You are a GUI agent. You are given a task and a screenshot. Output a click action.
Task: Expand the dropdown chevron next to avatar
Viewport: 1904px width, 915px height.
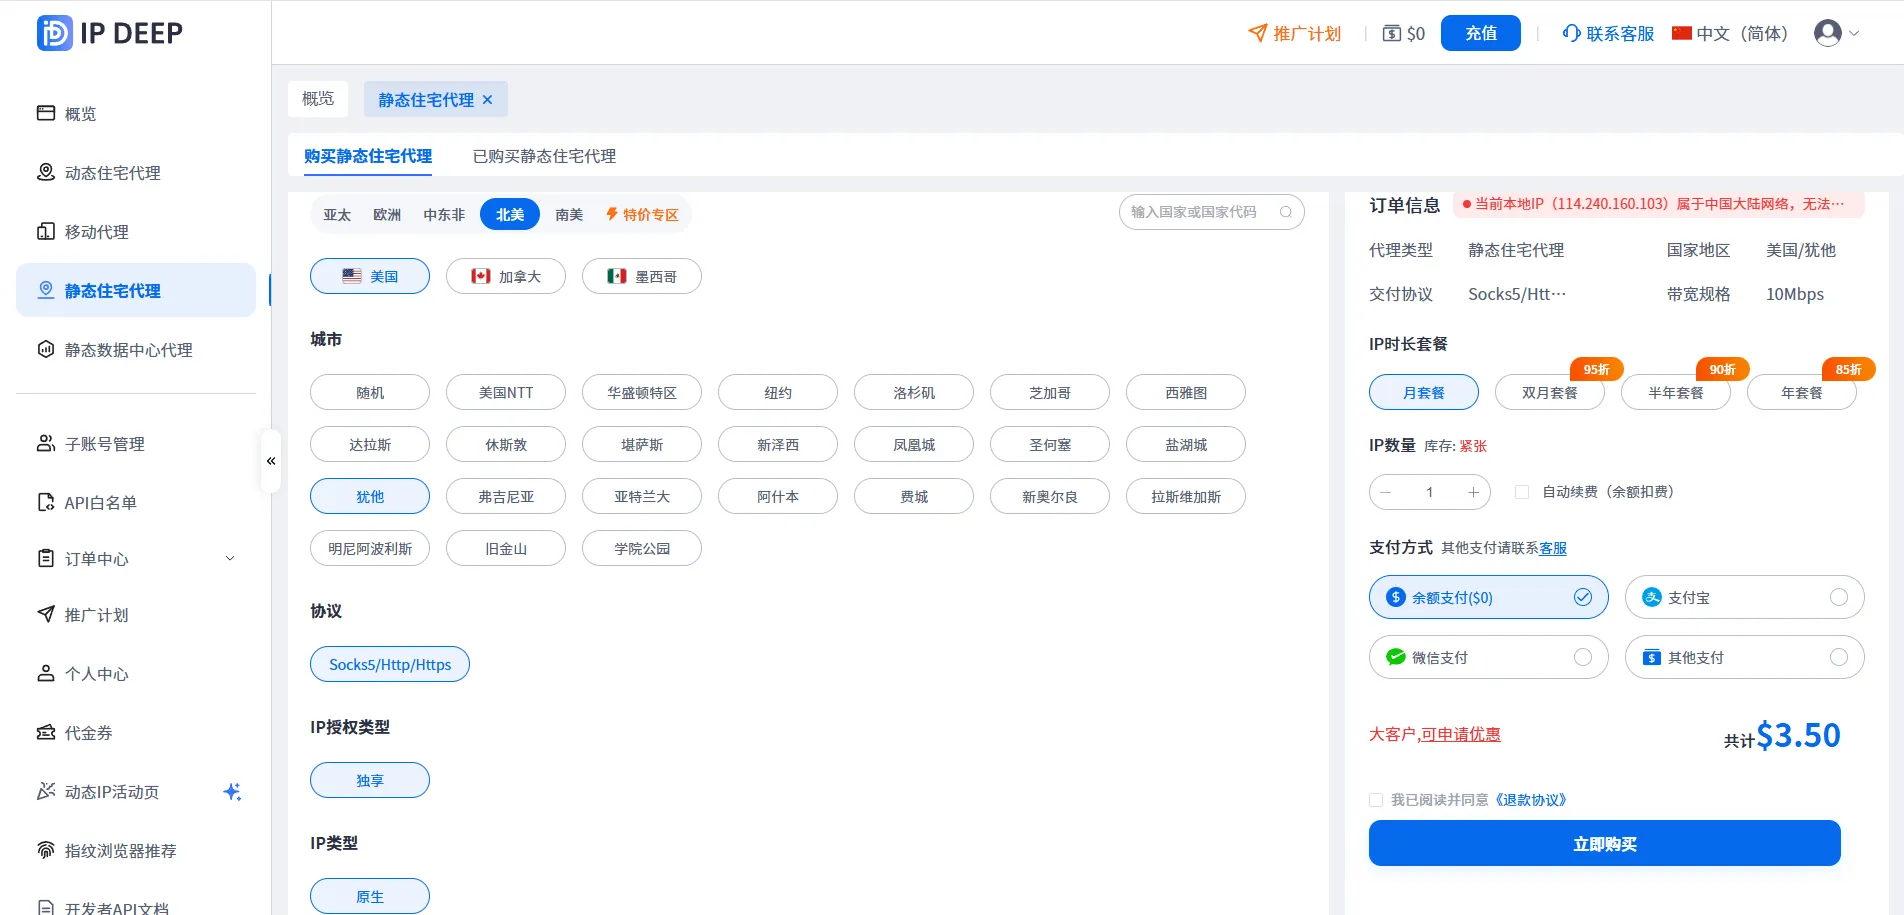1854,33
